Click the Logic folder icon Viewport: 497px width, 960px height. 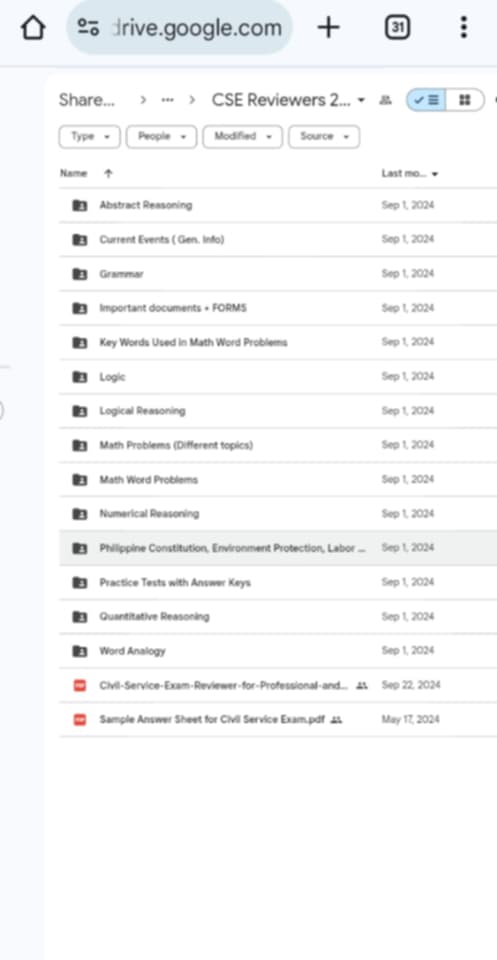coord(80,377)
